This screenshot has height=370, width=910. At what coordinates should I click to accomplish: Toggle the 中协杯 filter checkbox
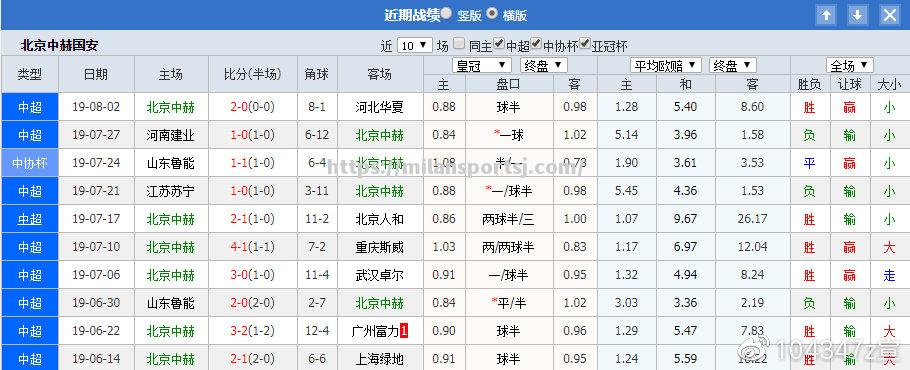click(x=536, y=43)
